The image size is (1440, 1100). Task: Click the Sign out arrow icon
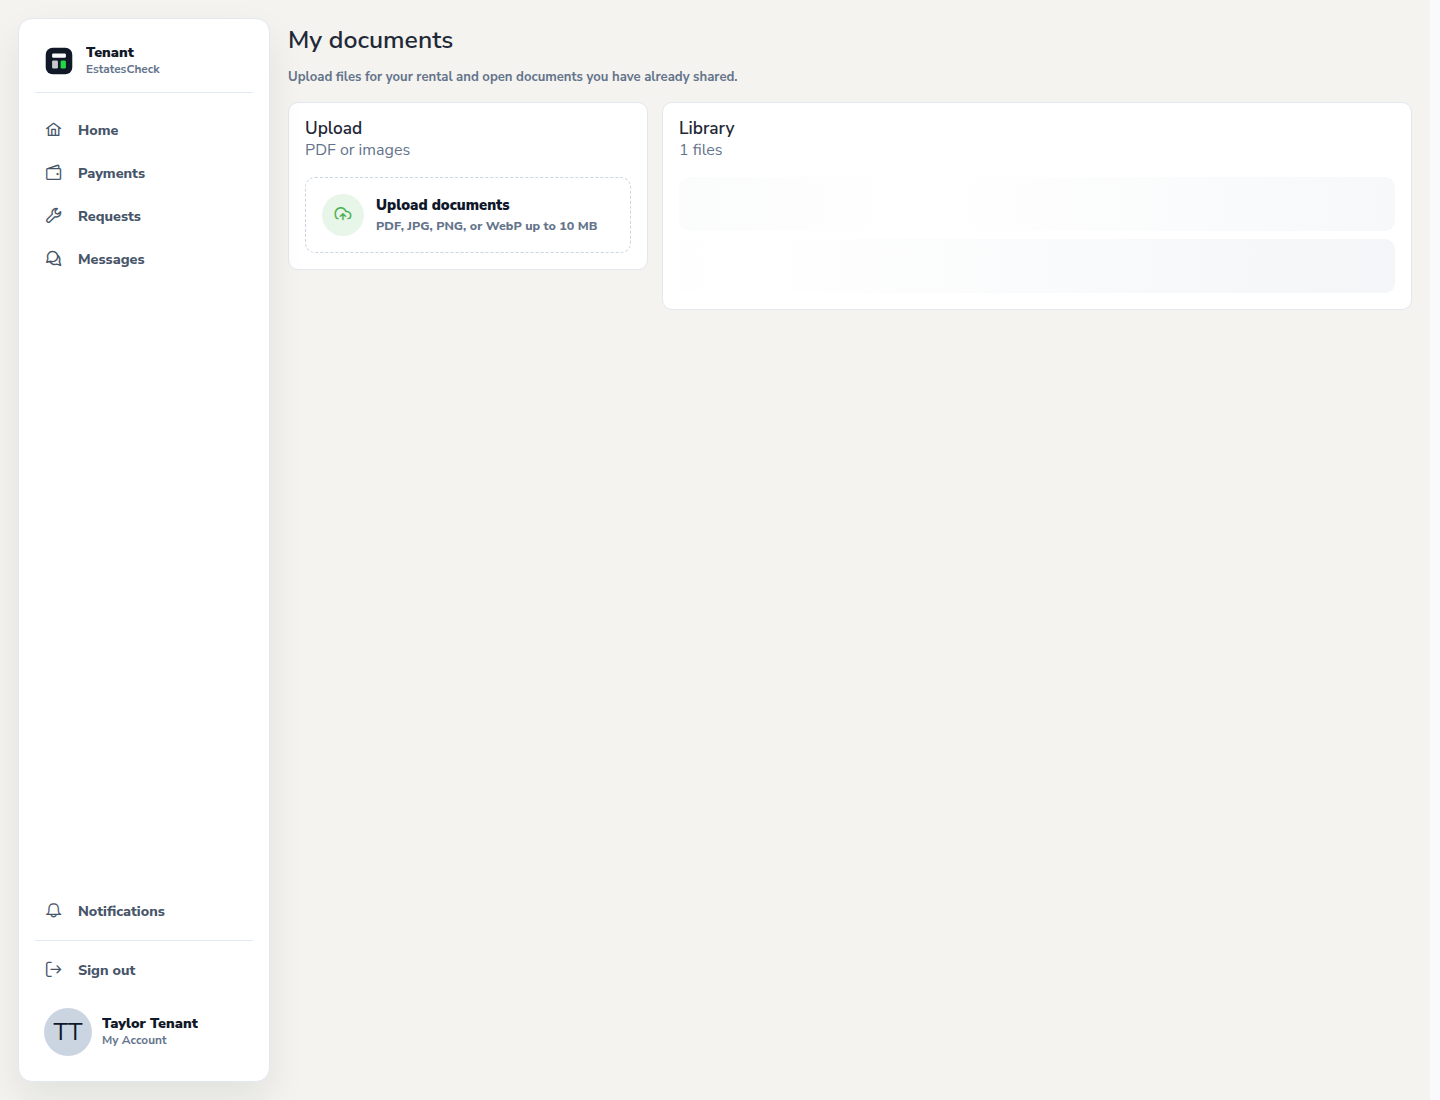pos(54,970)
